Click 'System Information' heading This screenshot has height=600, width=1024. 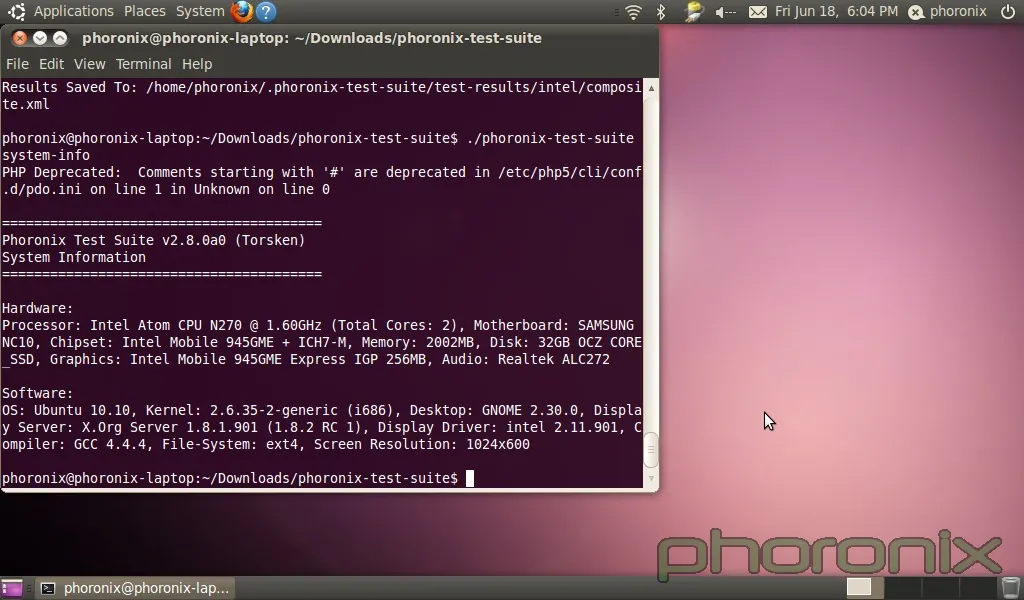[x=74, y=257]
